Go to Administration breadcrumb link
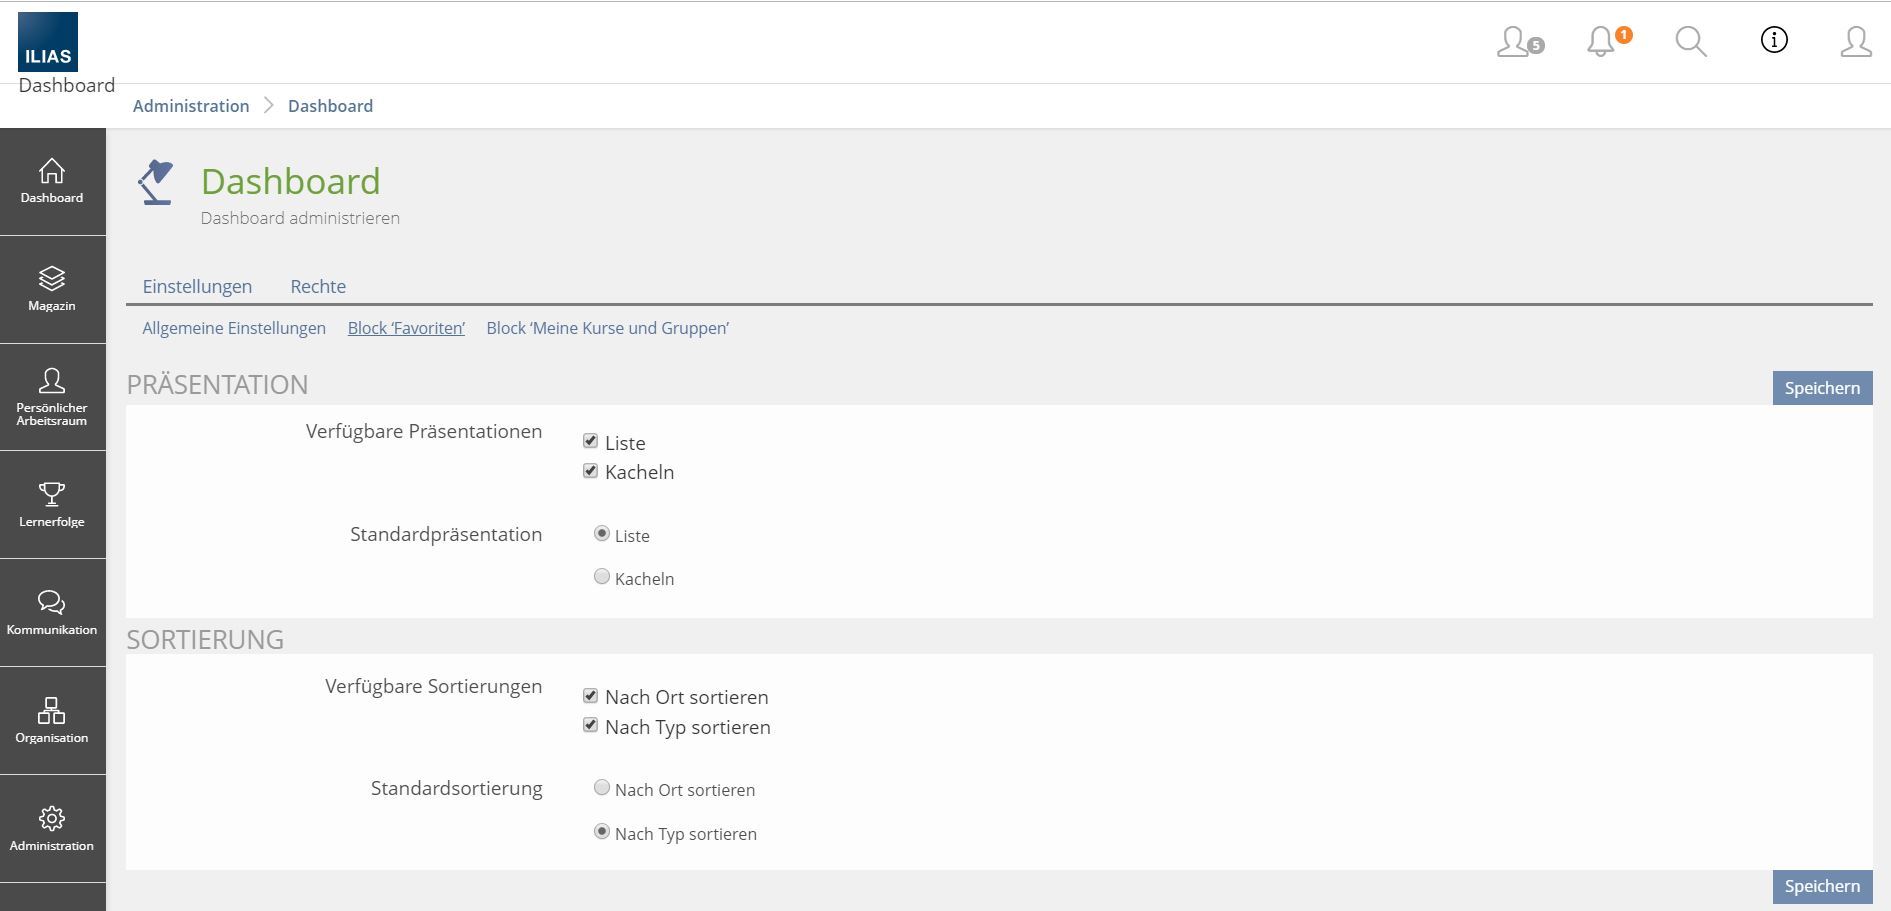The width and height of the screenshot is (1891, 911). coord(191,106)
